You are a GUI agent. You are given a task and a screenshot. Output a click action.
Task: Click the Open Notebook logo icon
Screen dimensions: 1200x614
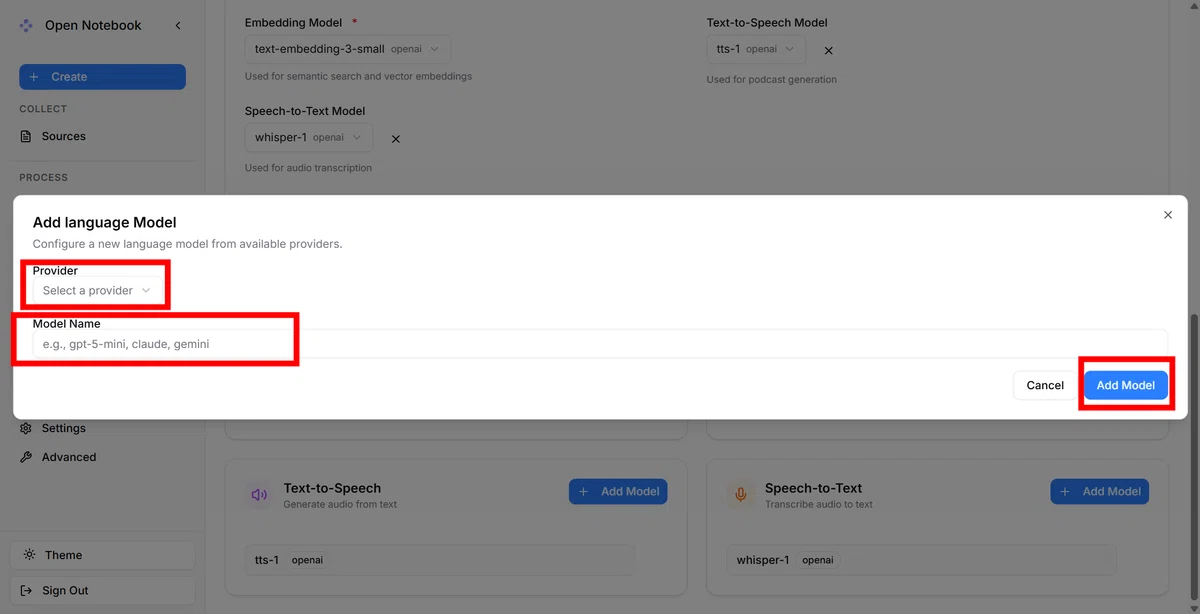point(26,25)
